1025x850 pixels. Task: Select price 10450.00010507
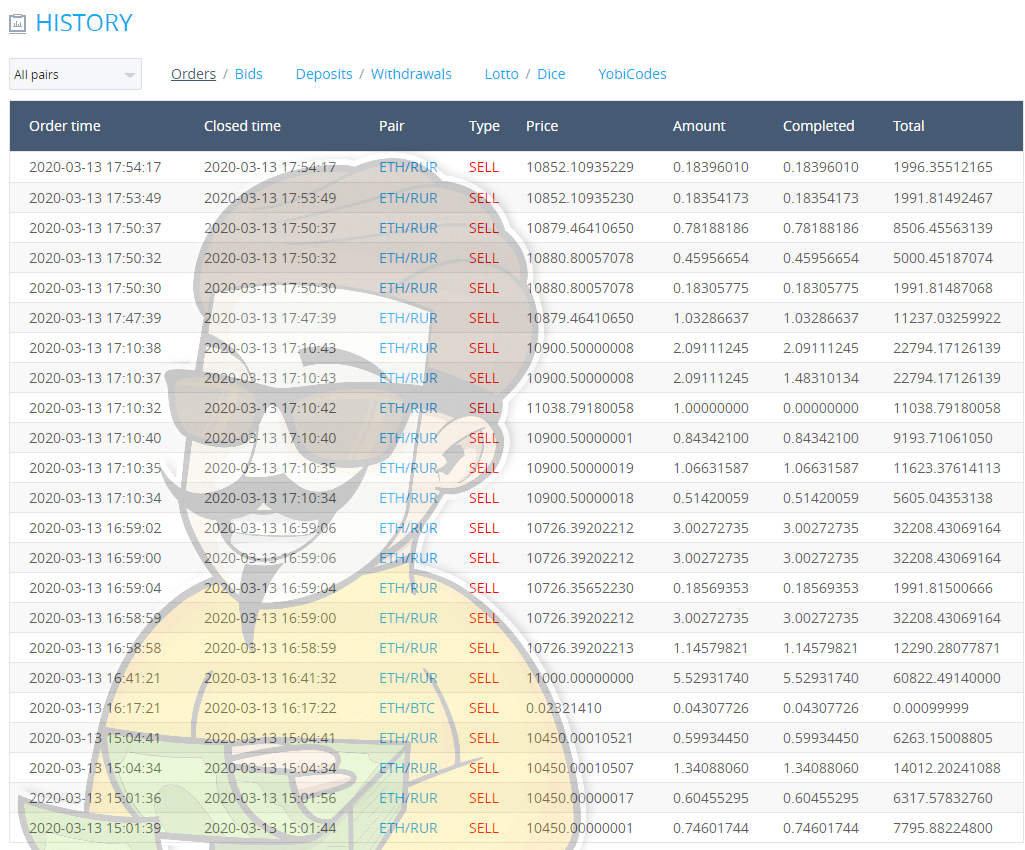coord(580,768)
